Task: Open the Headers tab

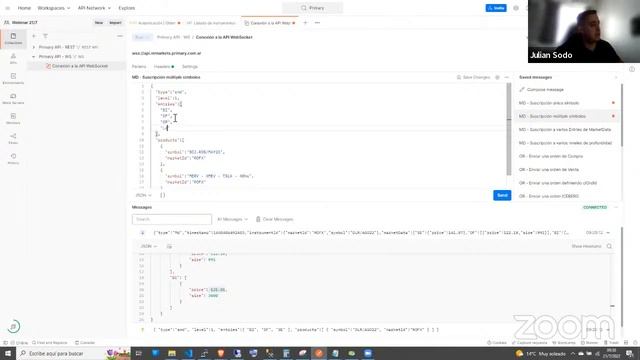Action: (x=163, y=67)
